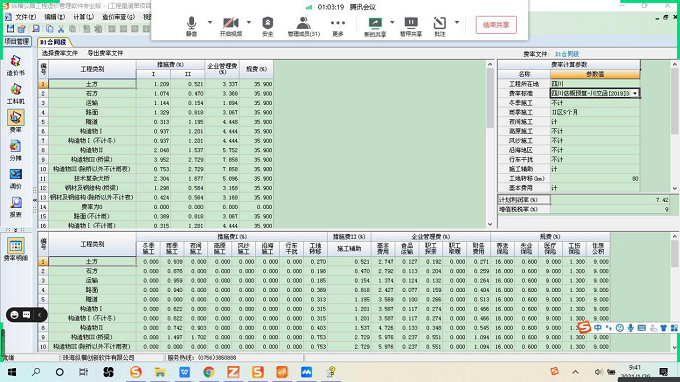Open the 计算(L) menu
Image resolution: width=680 pixels, height=382 pixels.
(x=83, y=17)
